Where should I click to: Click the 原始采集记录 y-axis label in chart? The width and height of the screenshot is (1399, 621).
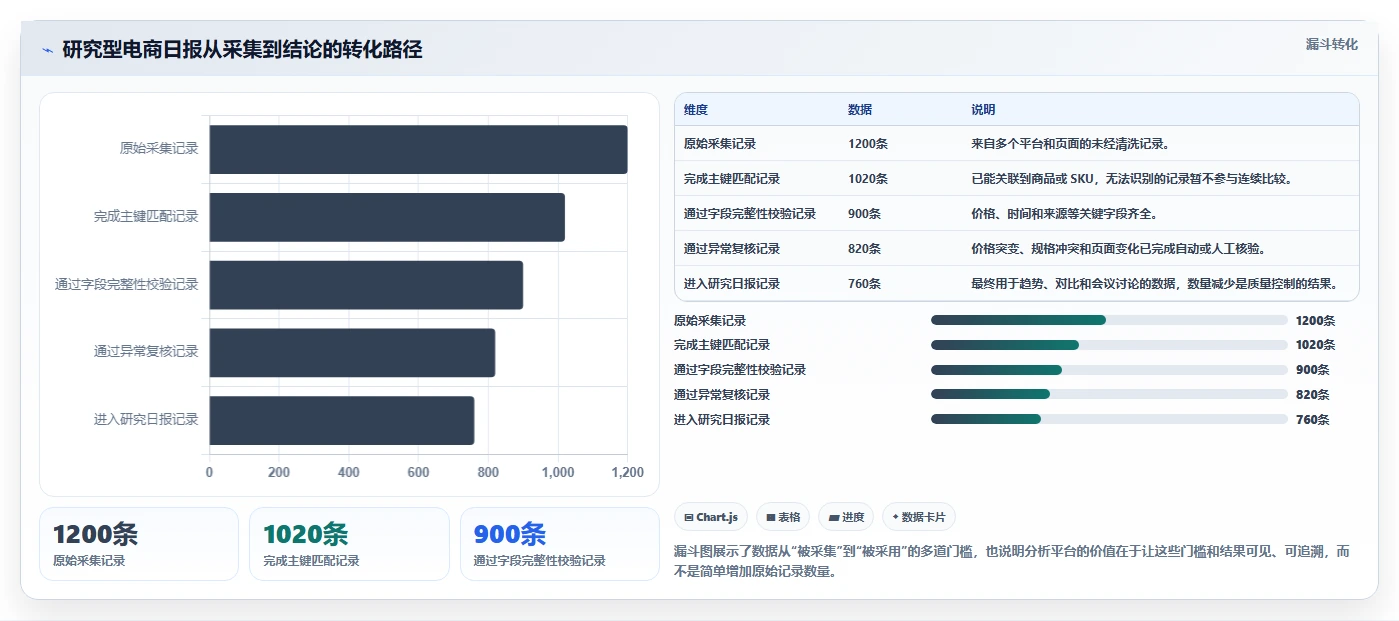pyautogui.click(x=159, y=149)
